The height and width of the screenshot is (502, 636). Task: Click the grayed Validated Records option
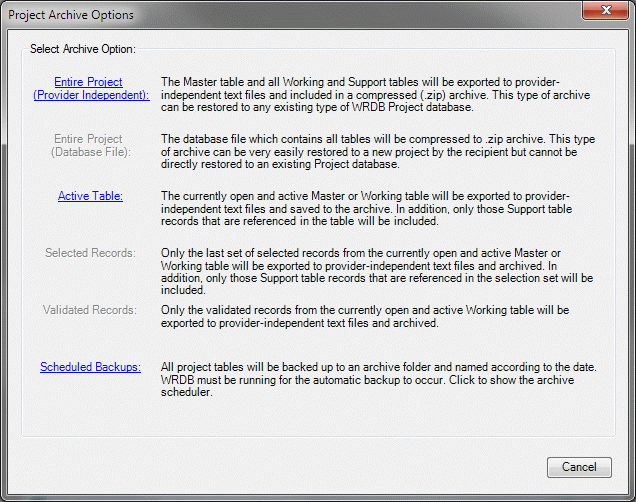(x=90, y=310)
